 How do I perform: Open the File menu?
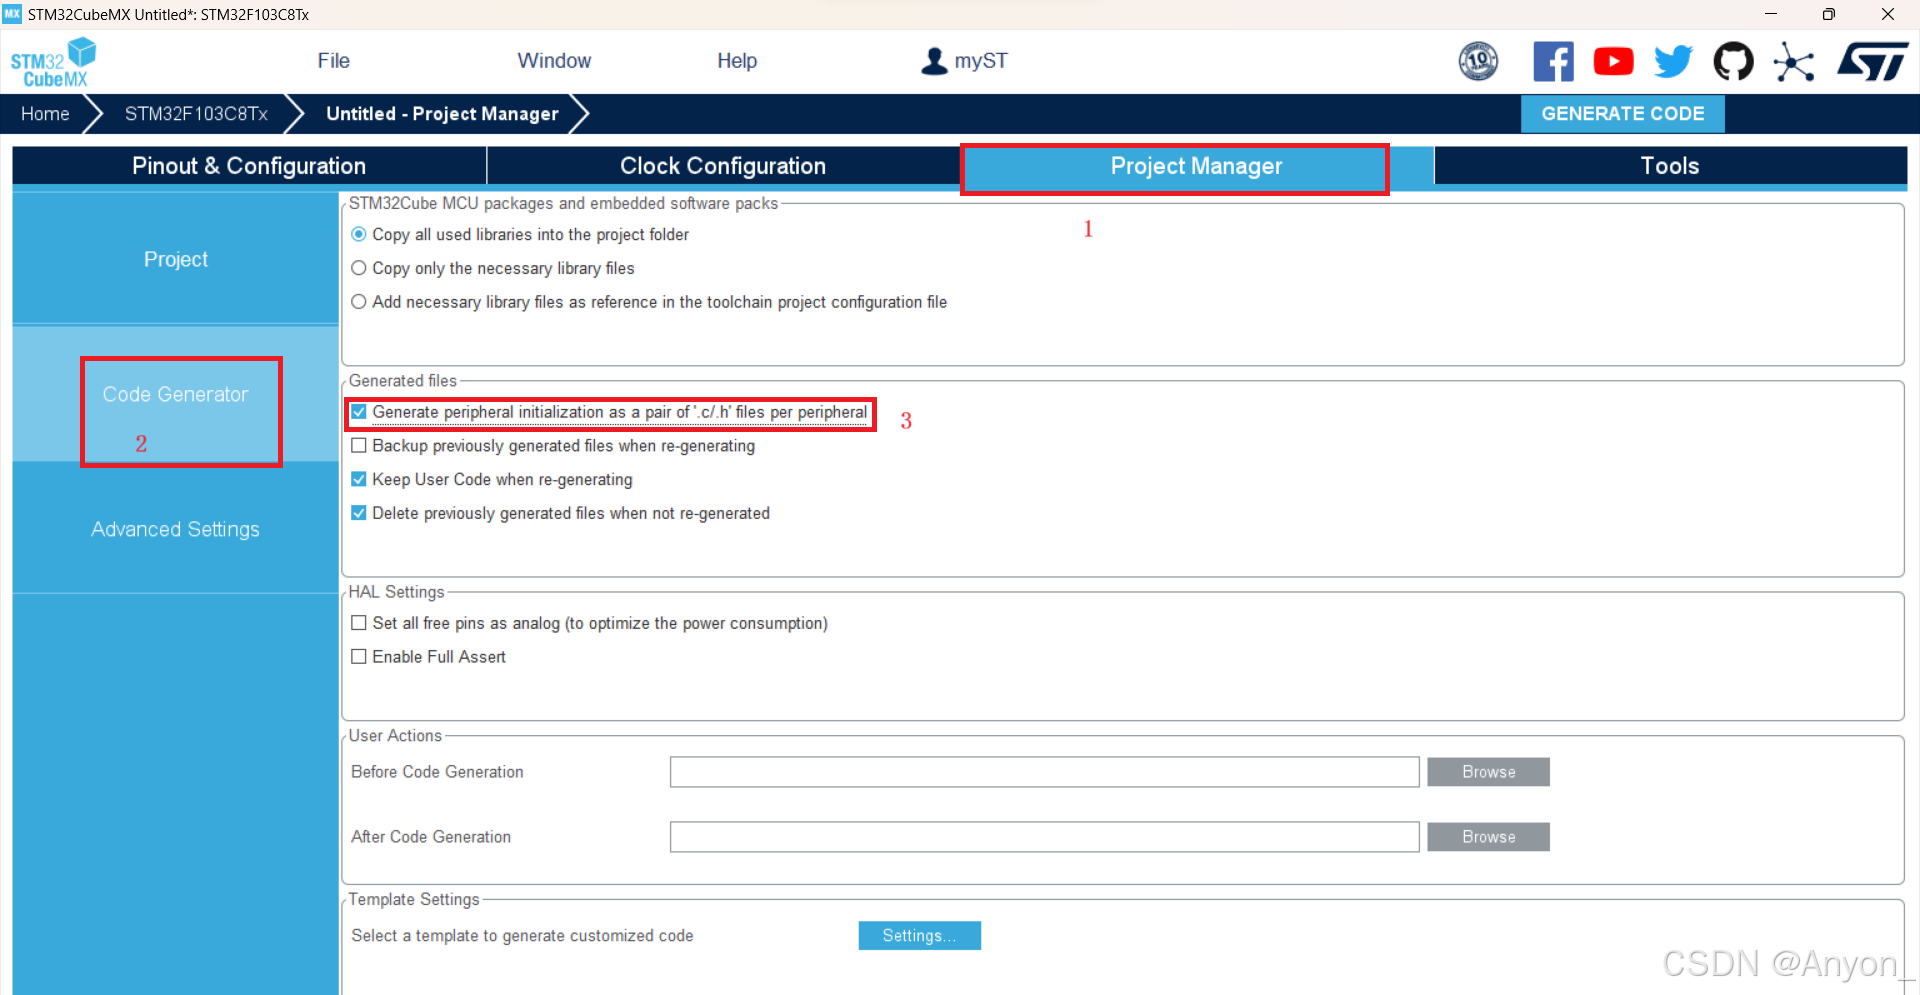[x=333, y=61]
